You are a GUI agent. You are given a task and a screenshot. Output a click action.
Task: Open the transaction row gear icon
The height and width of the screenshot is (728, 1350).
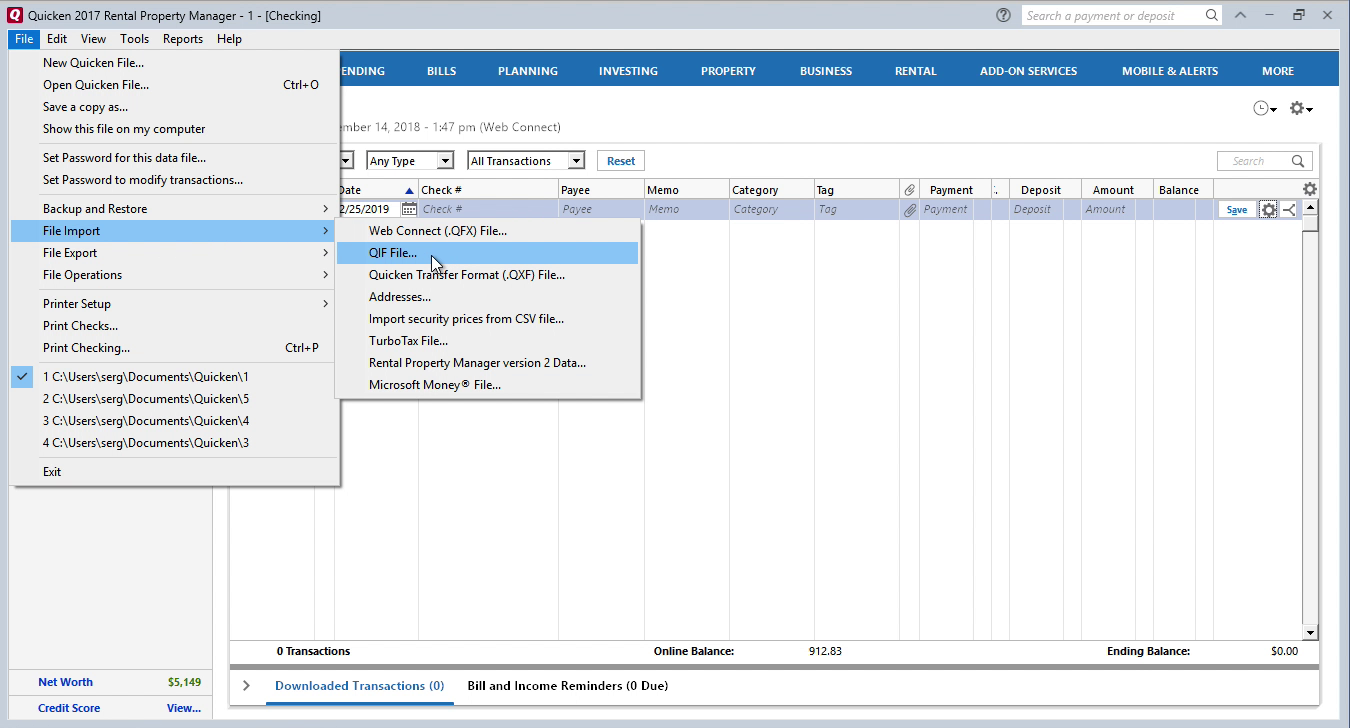(x=1268, y=209)
